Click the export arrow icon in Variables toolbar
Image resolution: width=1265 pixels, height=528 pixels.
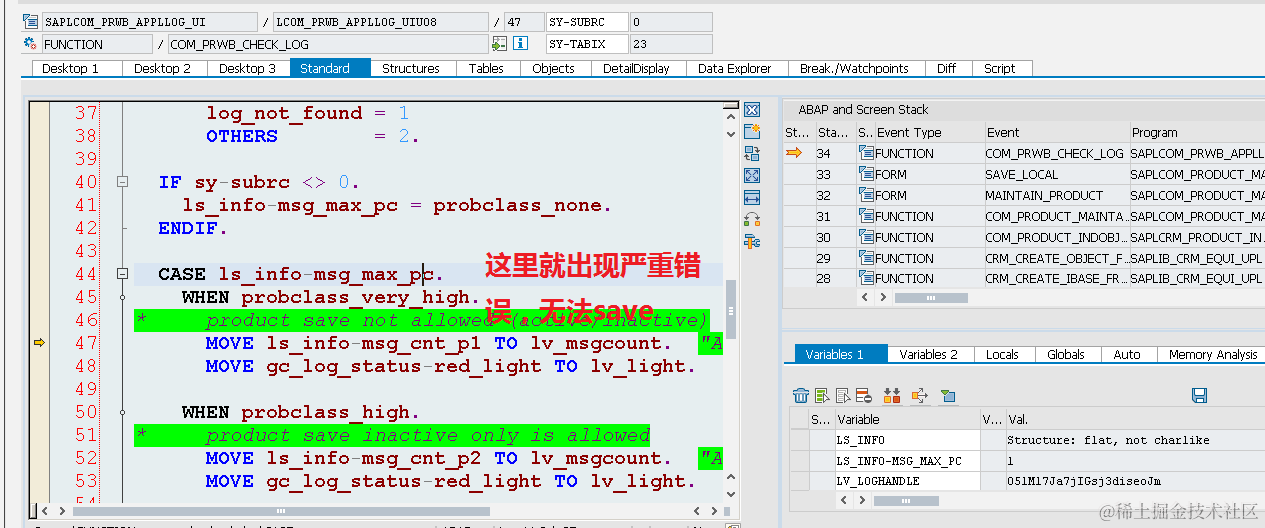[x=919, y=396]
